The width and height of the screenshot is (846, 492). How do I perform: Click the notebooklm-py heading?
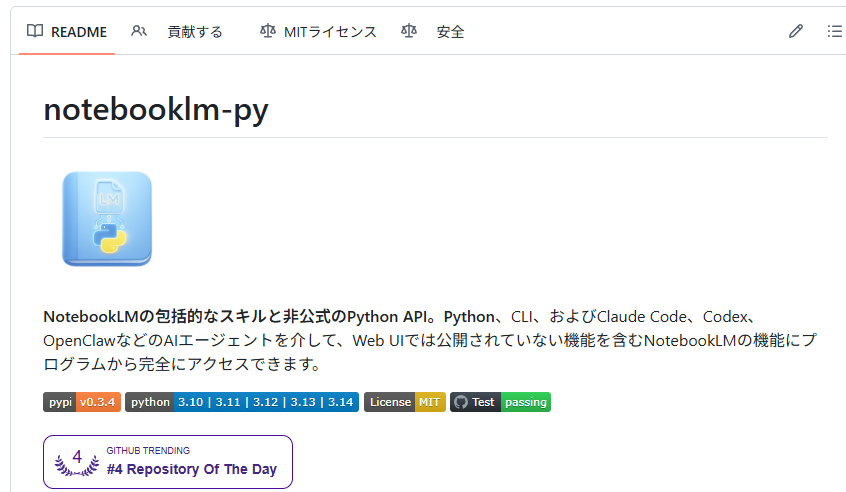point(156,110)
